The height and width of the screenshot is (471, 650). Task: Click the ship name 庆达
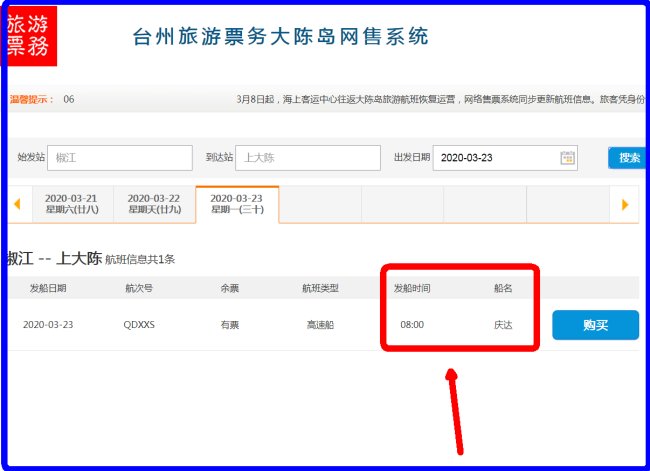coord(503,325)
